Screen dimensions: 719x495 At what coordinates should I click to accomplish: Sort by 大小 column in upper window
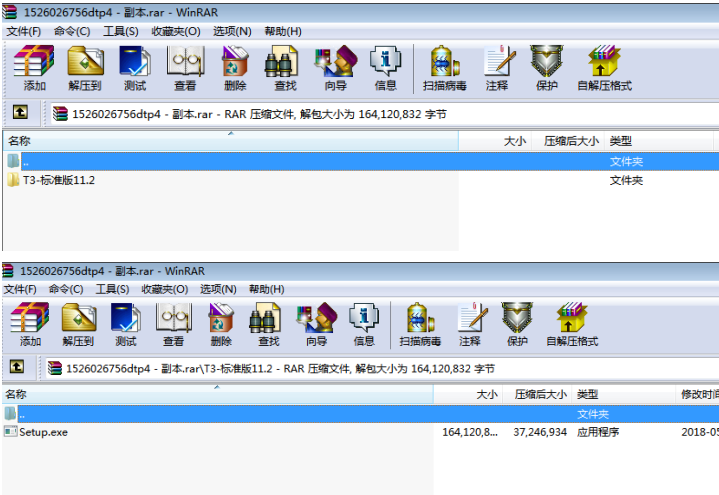click(x=495, y=141)
